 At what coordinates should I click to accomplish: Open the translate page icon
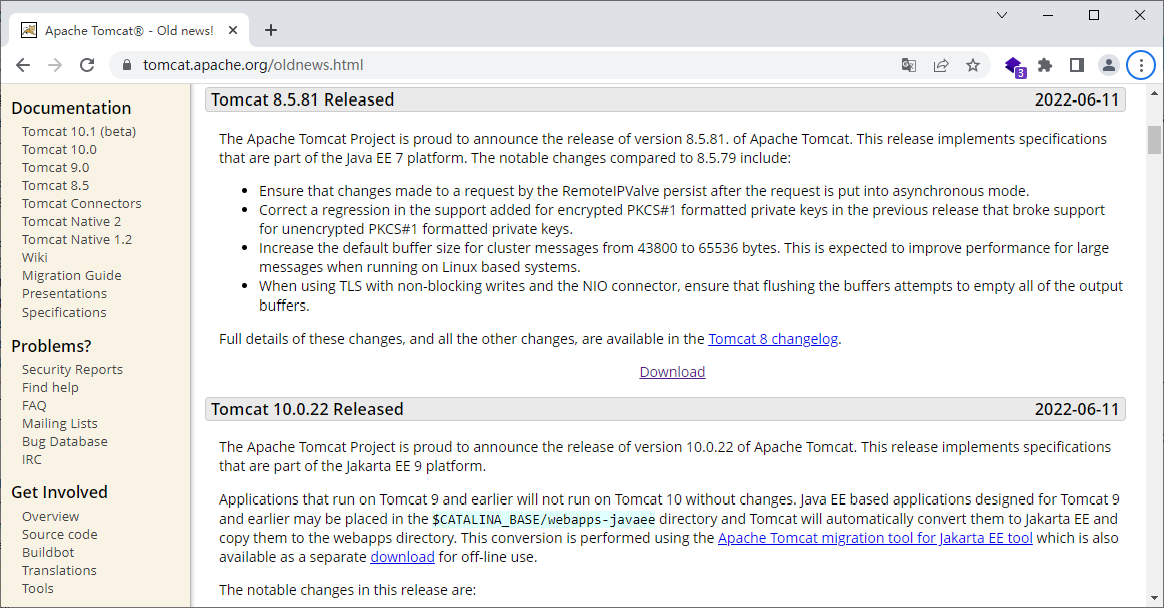click(909, 65)
